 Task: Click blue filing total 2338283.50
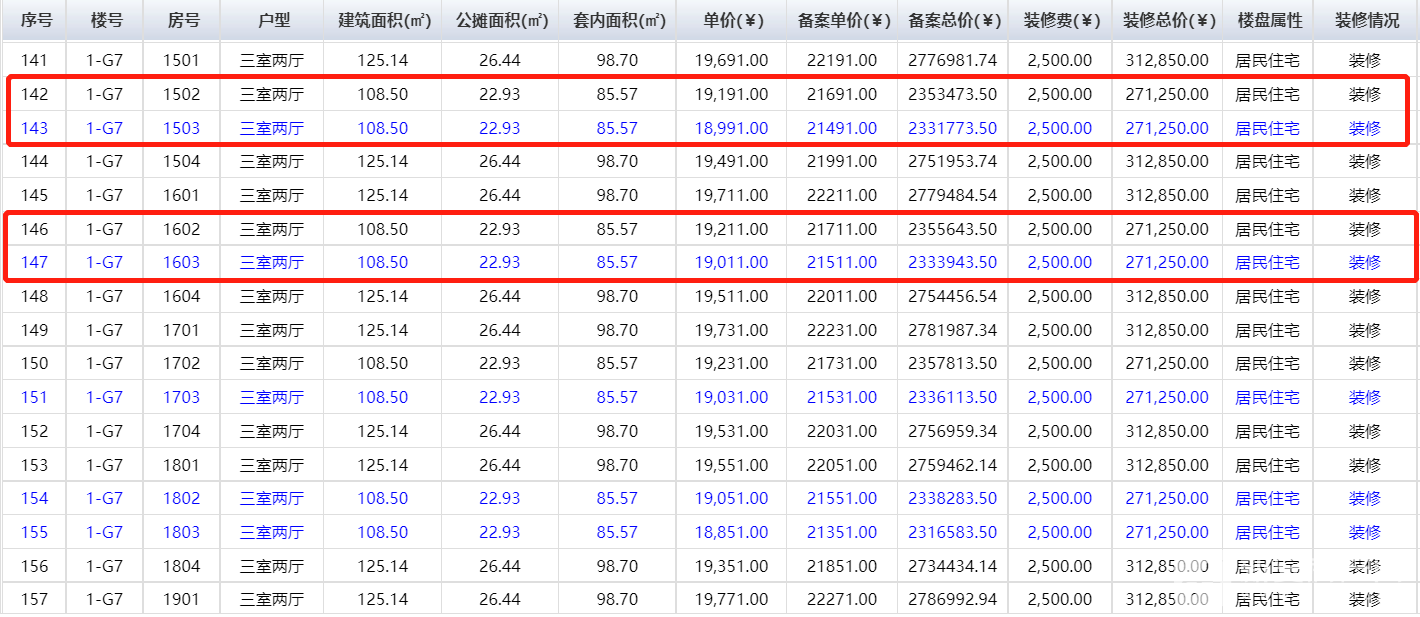(x=953, y=498)
